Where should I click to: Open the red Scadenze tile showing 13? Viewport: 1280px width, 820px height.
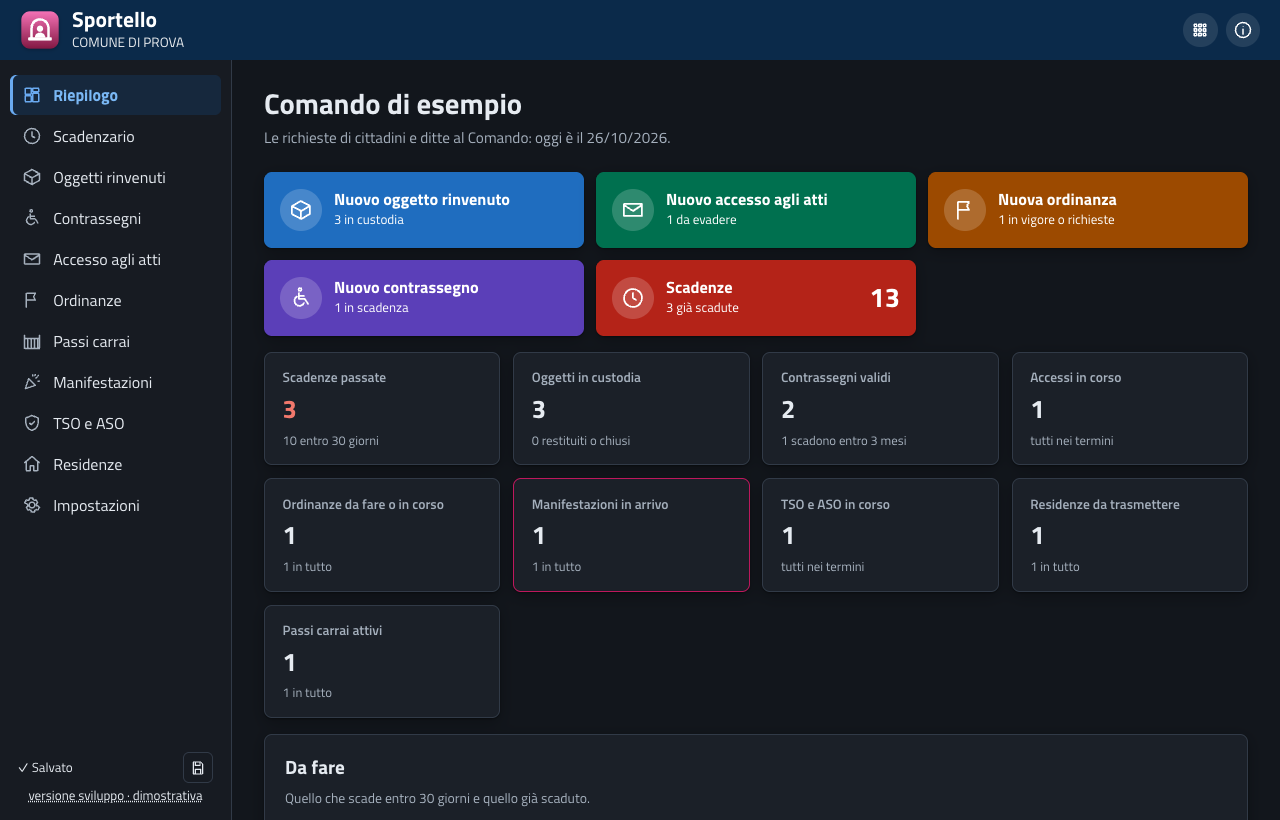point(756,298)
